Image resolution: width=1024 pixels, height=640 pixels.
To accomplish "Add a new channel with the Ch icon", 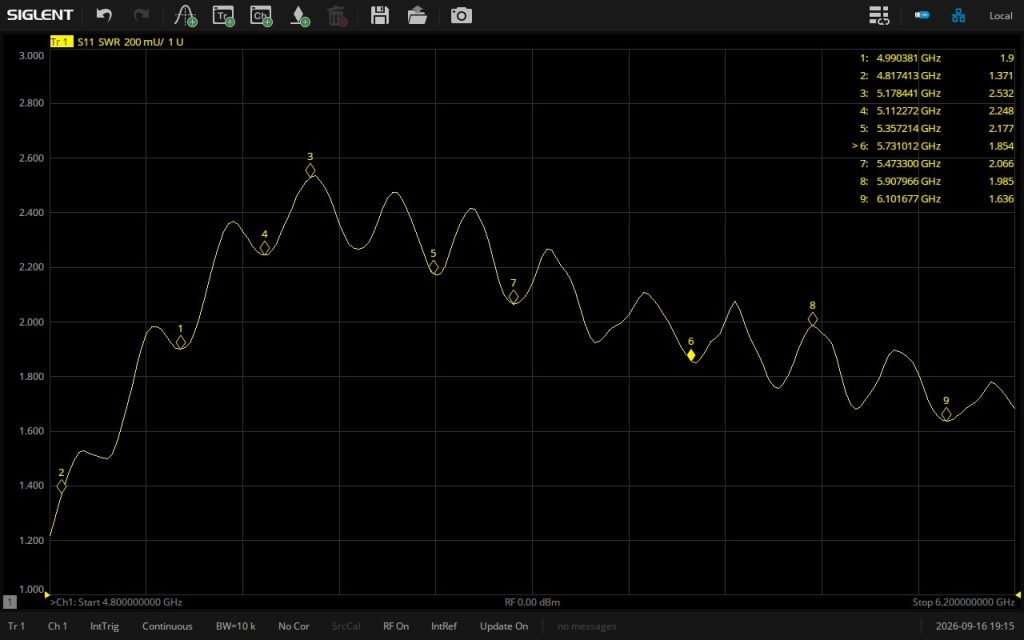I will click(x=261, y=15).
